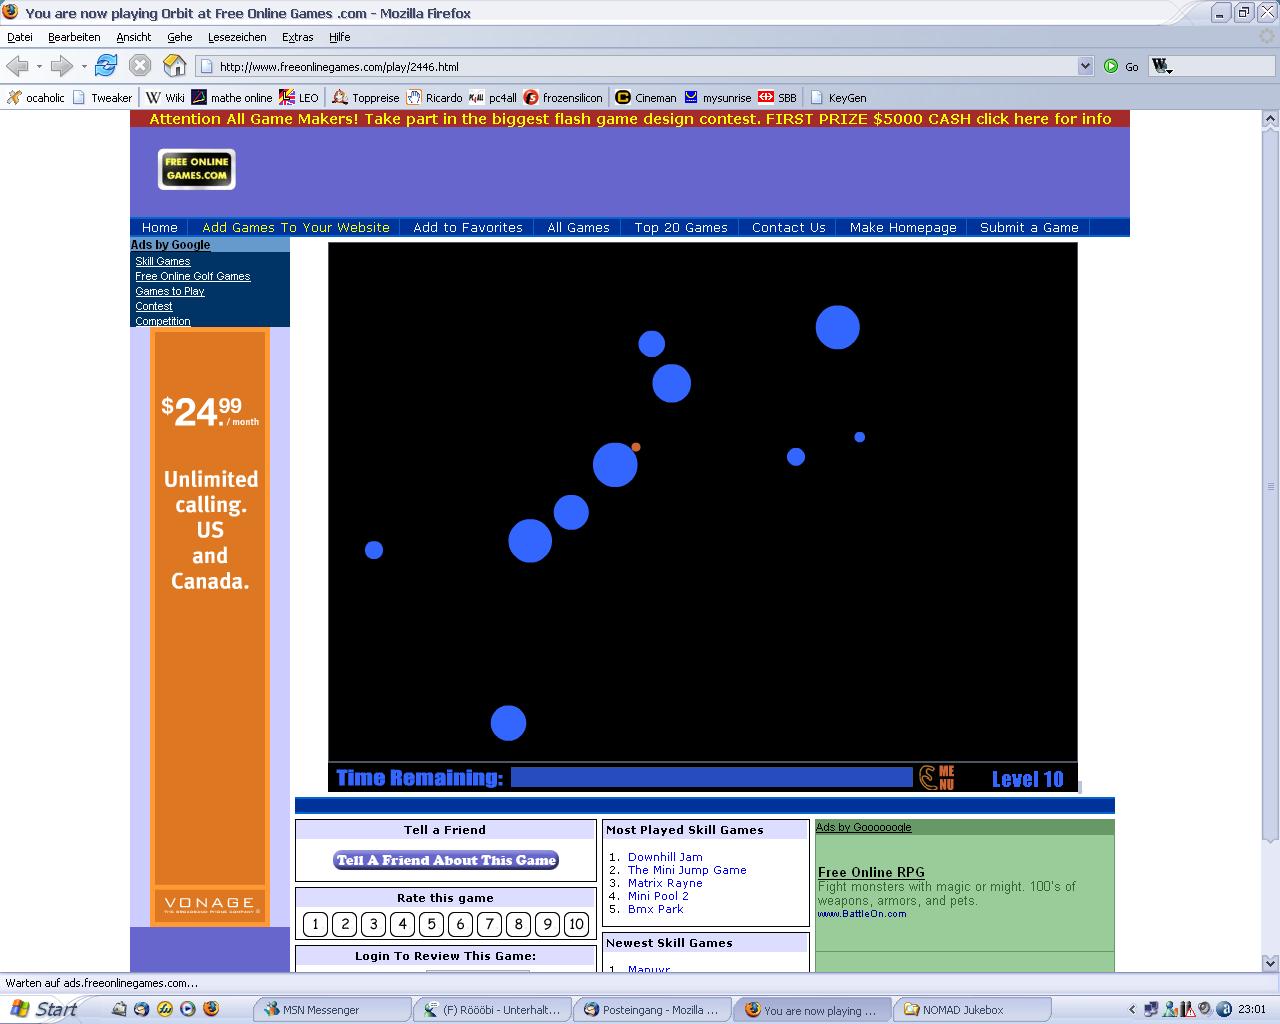Viewport: 1280px width, 1024px height.
Task: Select rating number 10
Action: point(576,924)
